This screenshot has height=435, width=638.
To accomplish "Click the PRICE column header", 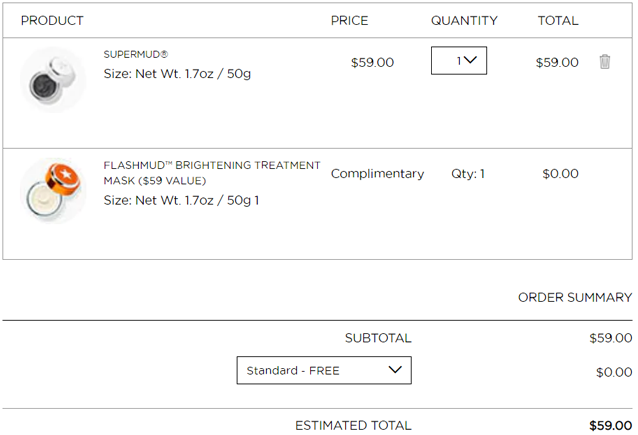I will tap(349, 20).
